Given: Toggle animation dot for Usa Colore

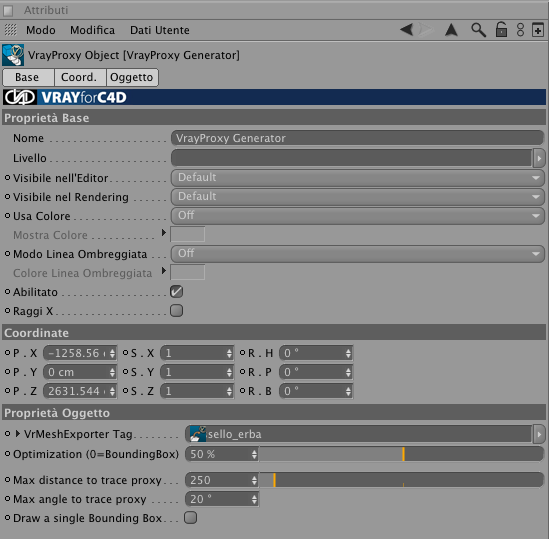Looking at the screenshot, I should click(x=7, y=215).
